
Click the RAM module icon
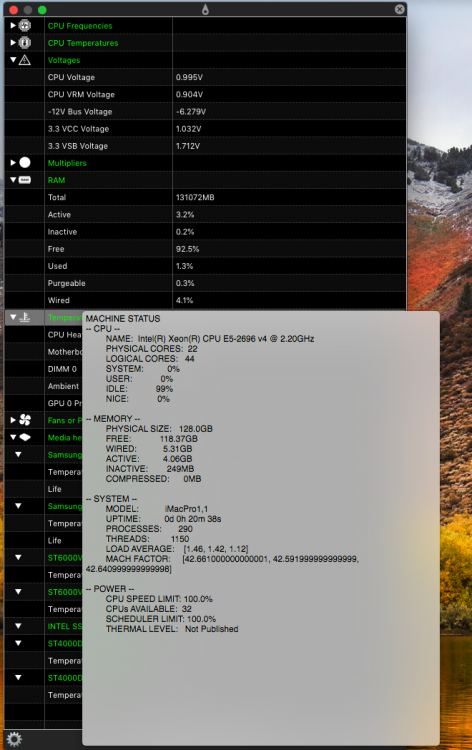point(25,180)
